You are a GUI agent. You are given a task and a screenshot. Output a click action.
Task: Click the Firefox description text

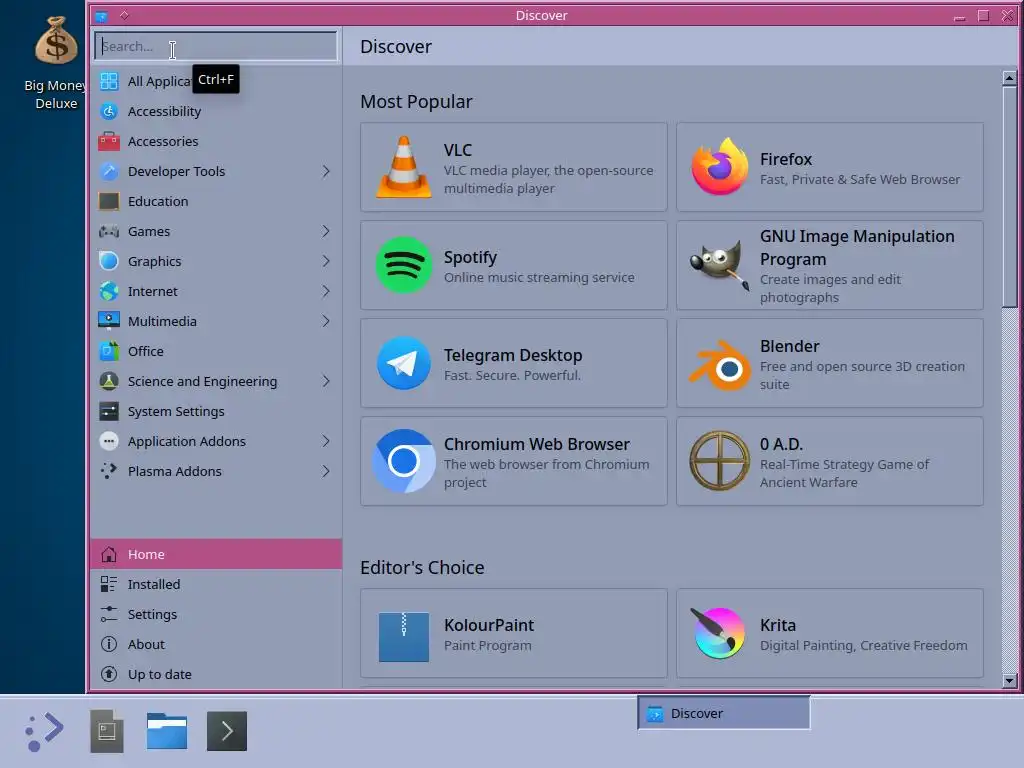pyautogui.click(x=859, y=180)
